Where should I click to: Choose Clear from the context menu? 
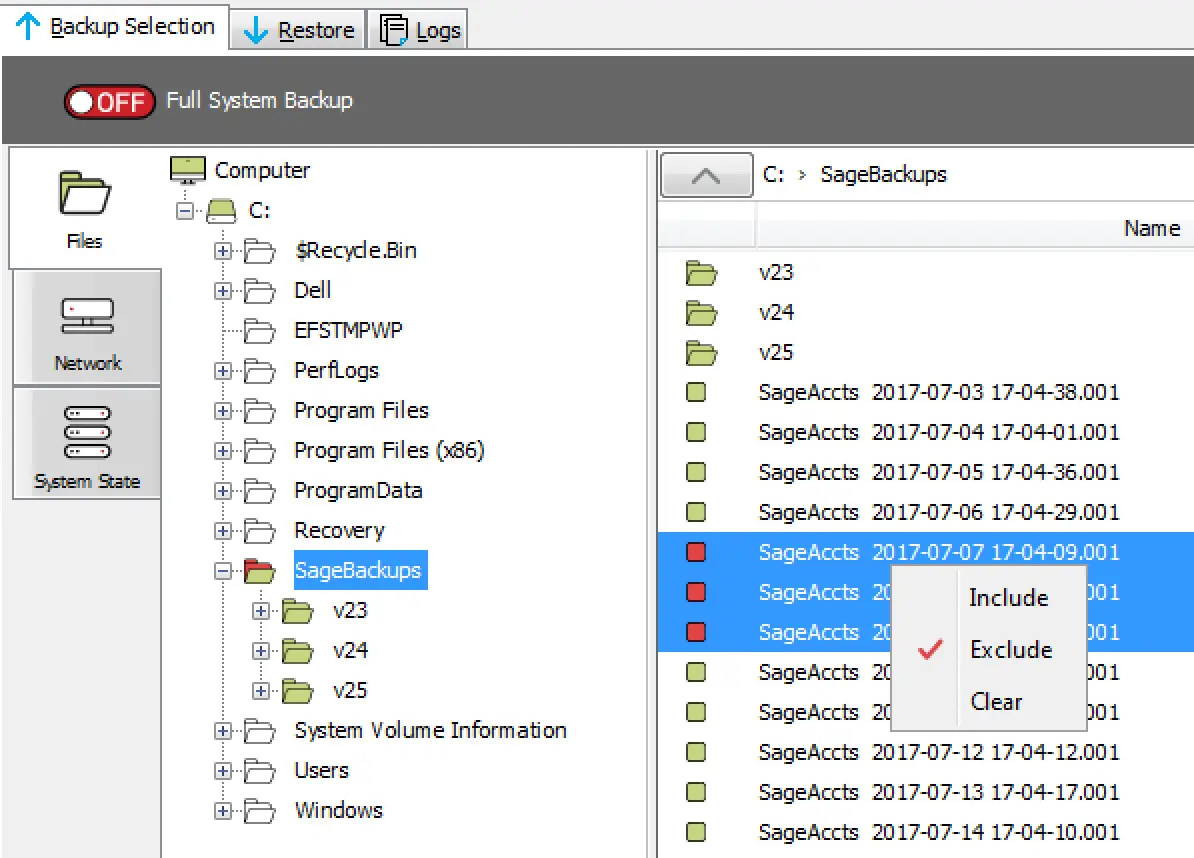point(988,701)
